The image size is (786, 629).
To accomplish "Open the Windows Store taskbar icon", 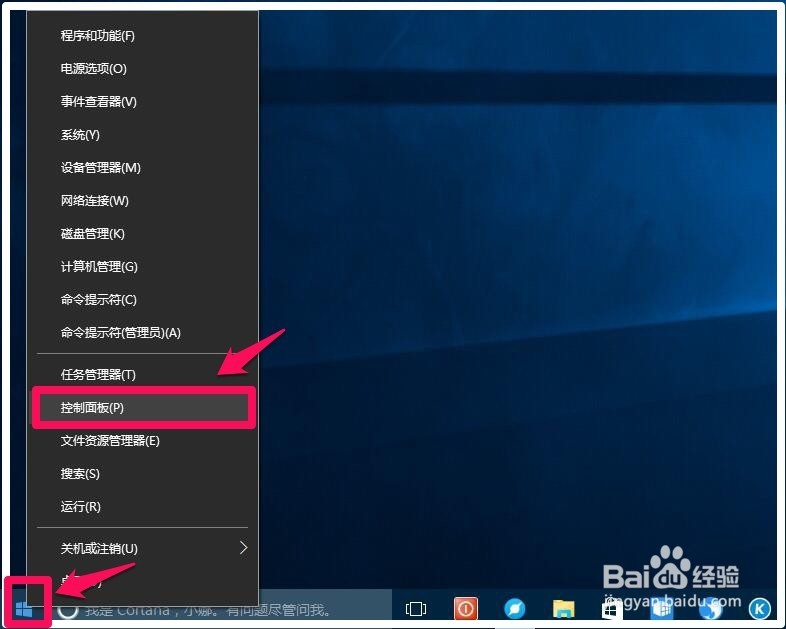I will pos(612,610).
